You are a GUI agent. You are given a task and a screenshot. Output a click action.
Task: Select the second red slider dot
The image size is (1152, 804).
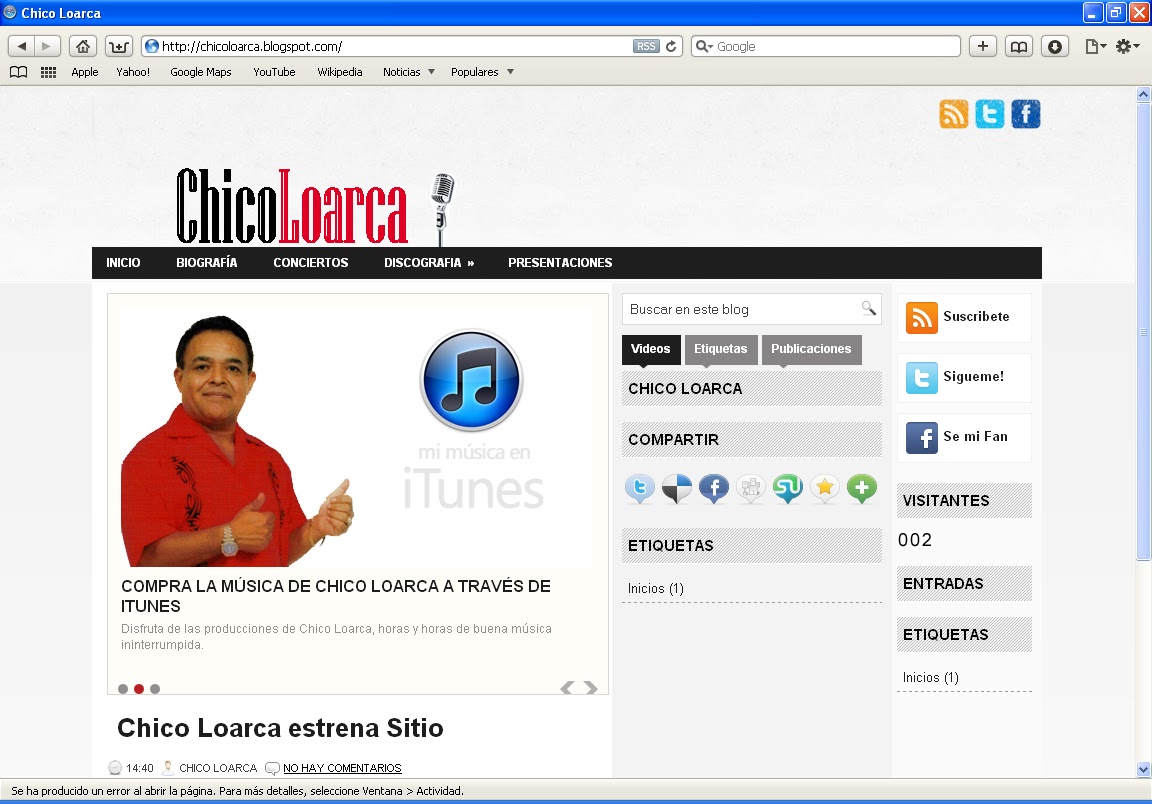tap(139, 689)
